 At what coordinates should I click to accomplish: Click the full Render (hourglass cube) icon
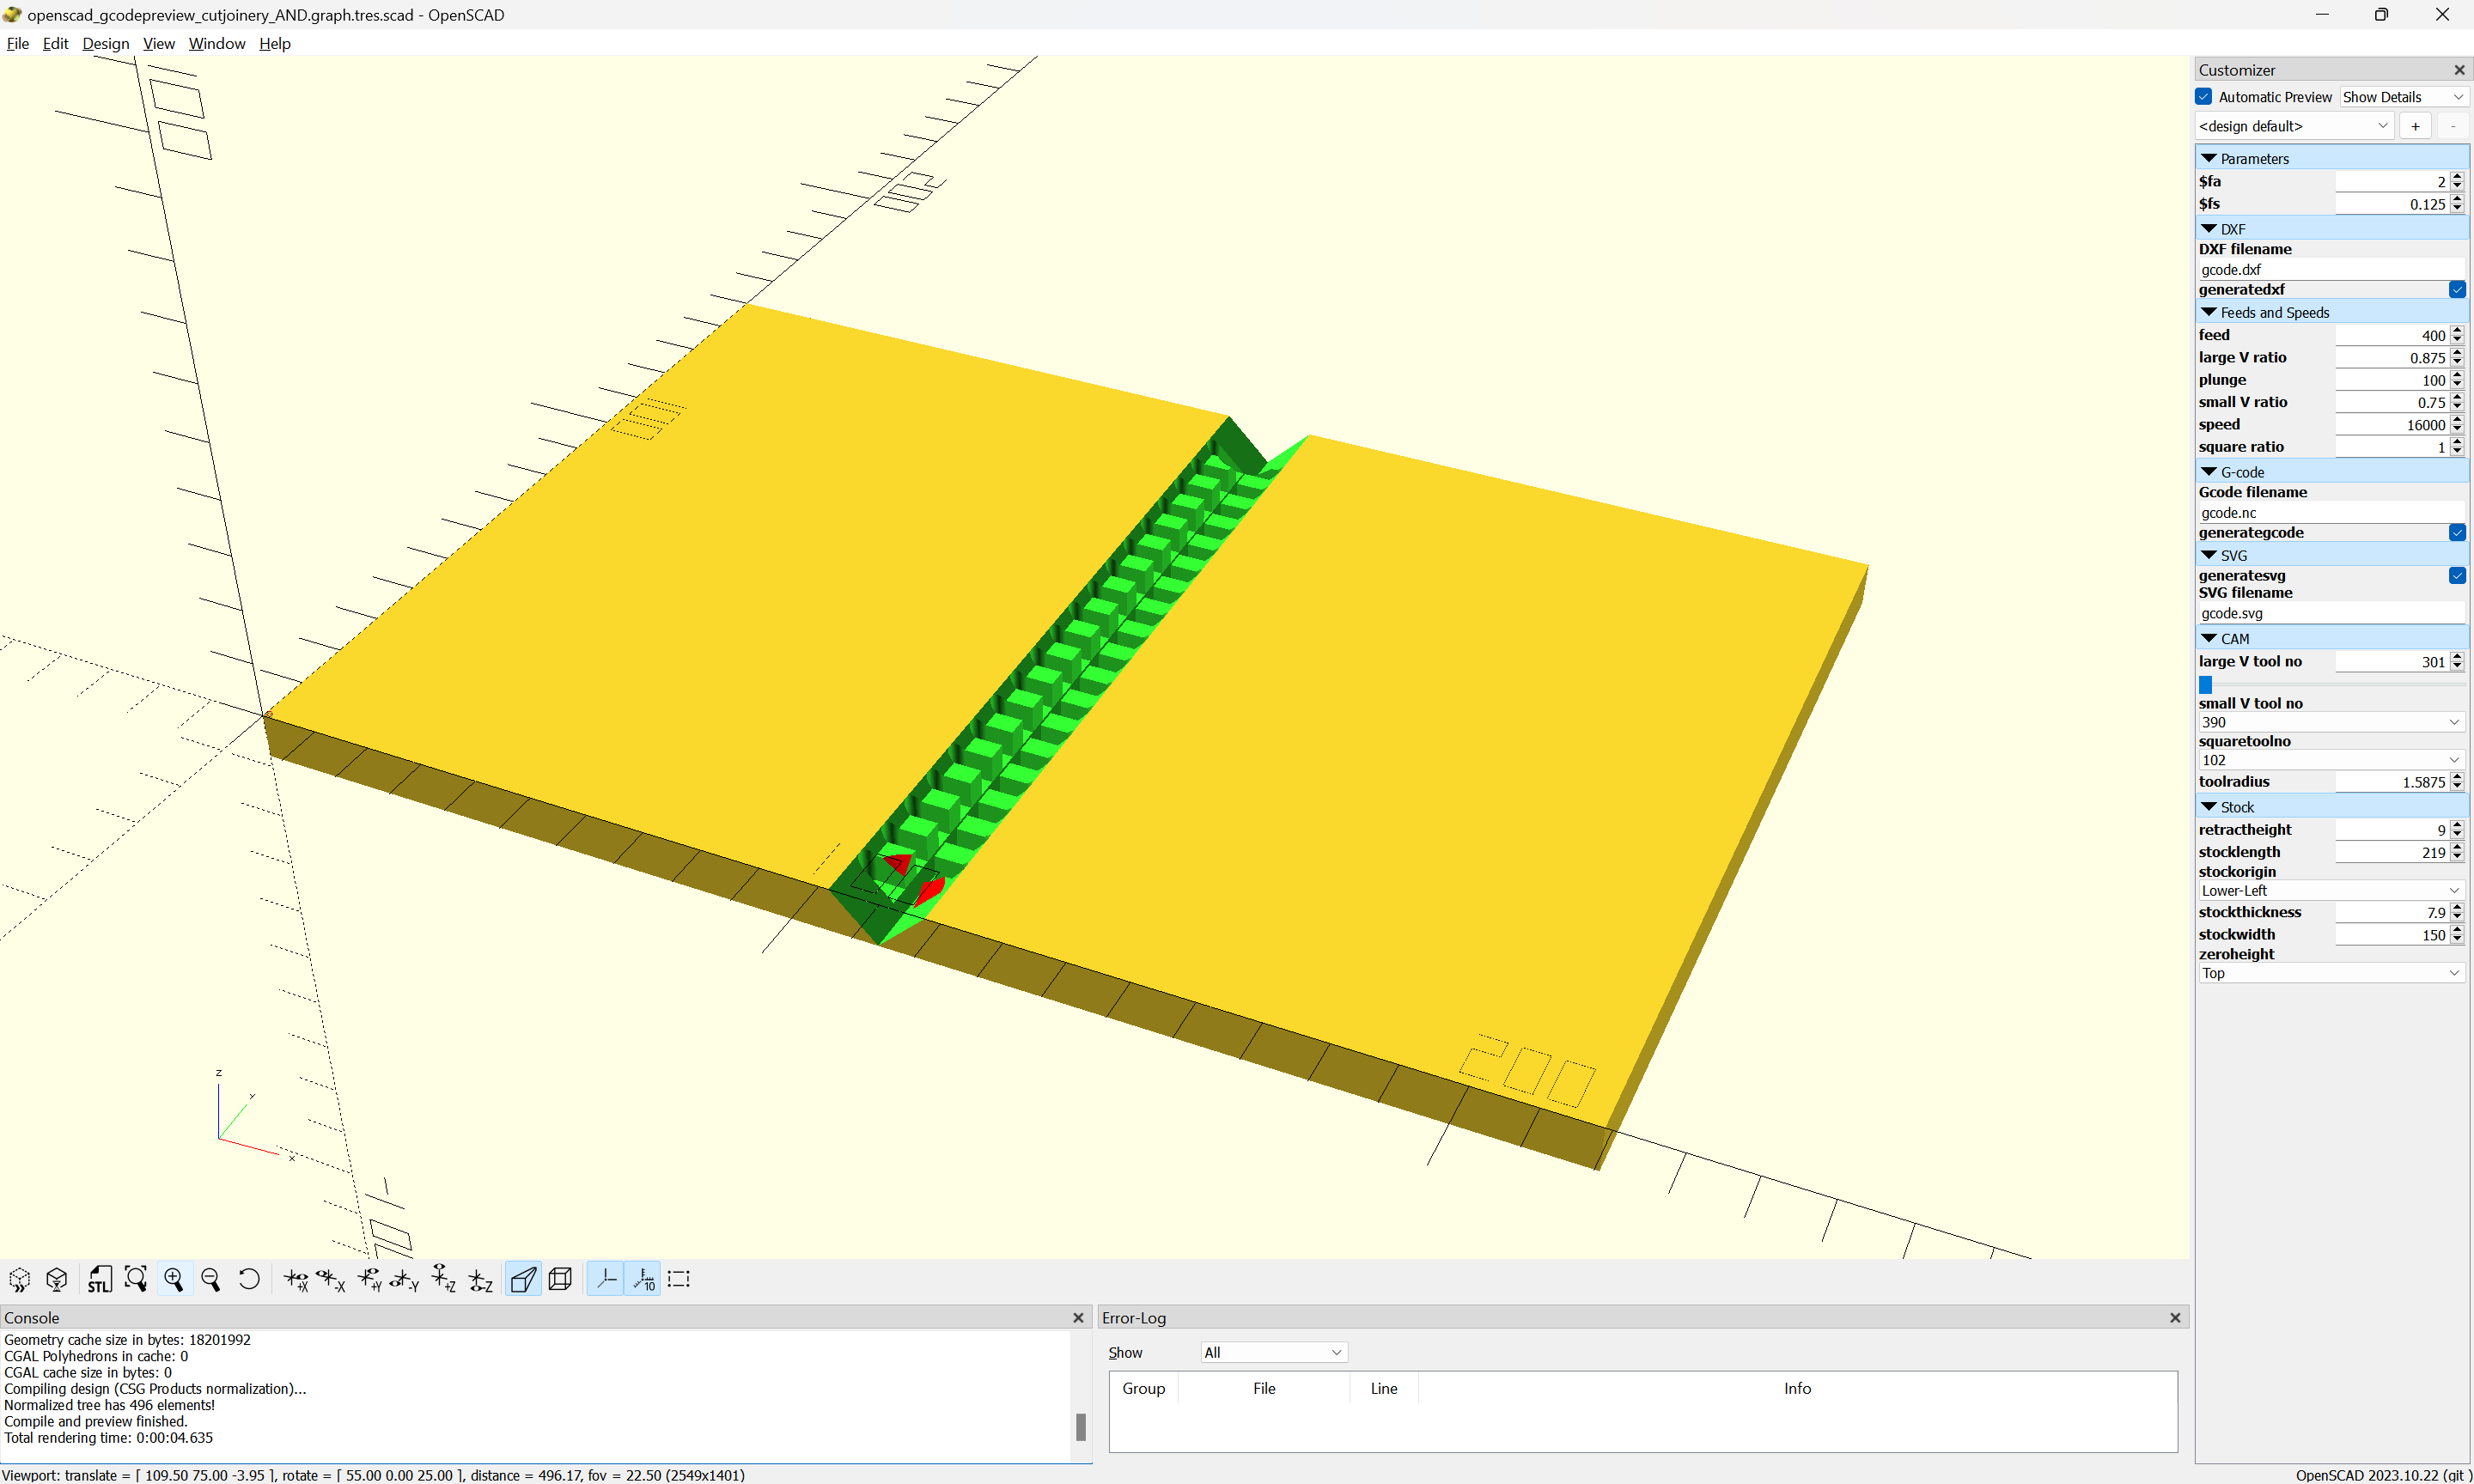coord(57,1279)
